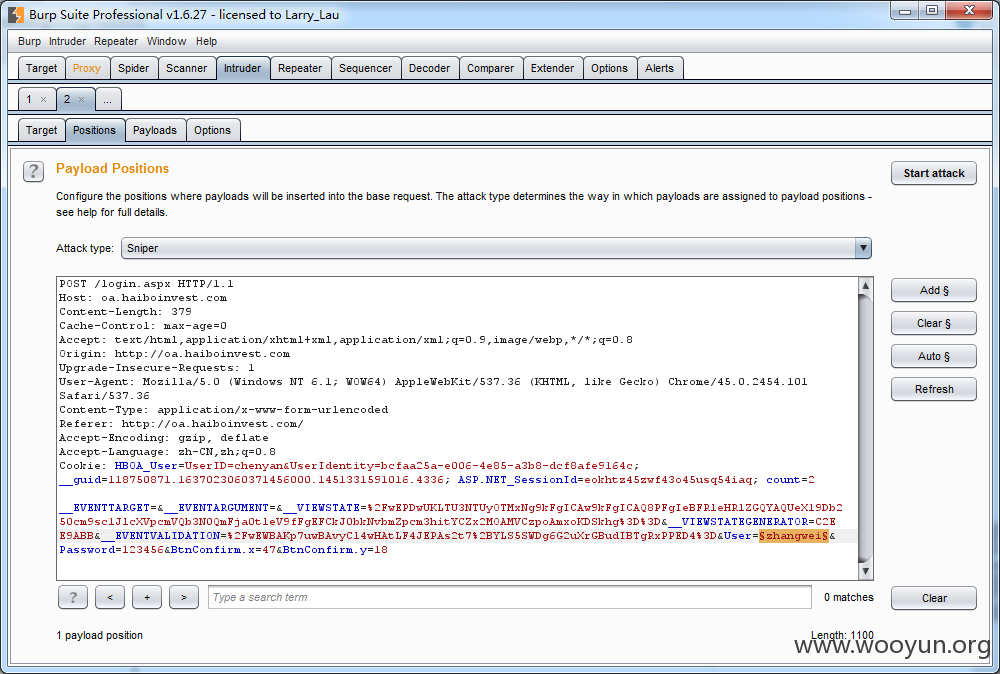Screen dimensions: 1000x674
Task: Switch to the Decoder tab
Action: click(x=429, y=68)
